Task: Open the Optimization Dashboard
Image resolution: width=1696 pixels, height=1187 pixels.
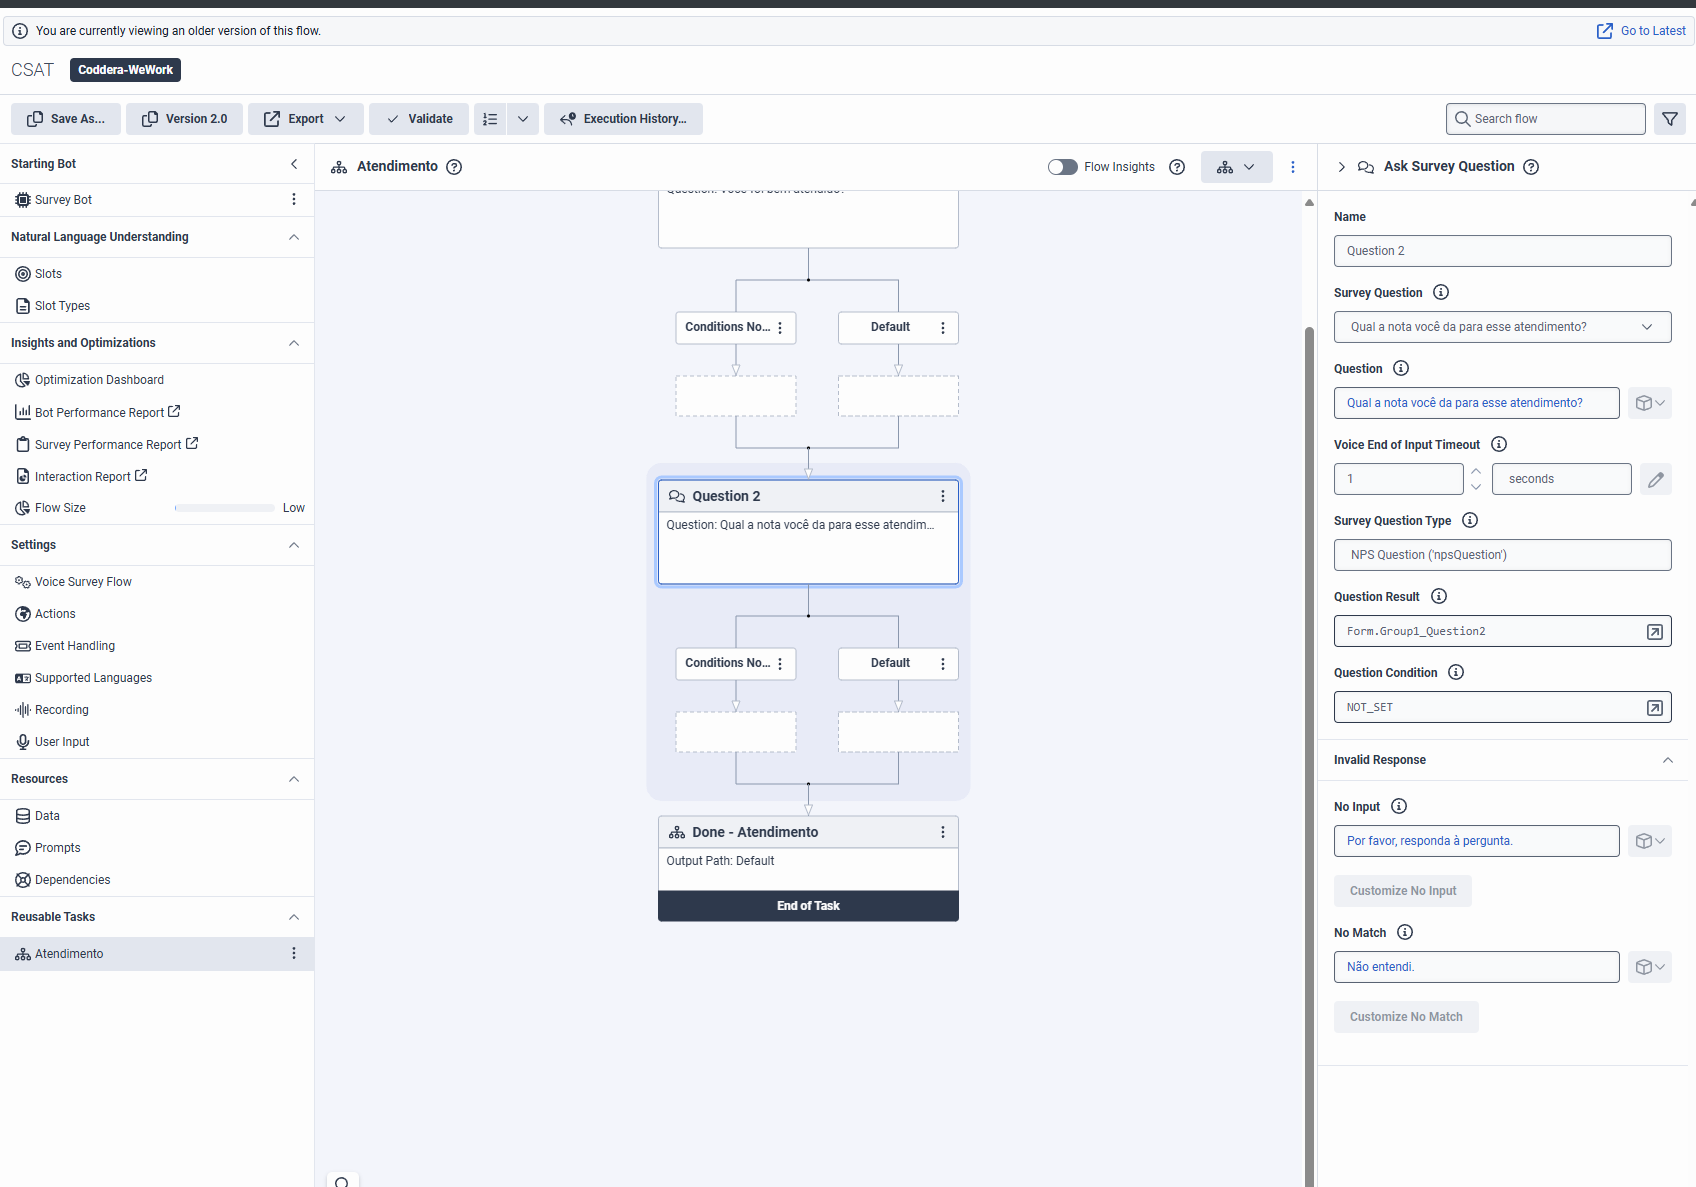Action: [x=99, y=380]
